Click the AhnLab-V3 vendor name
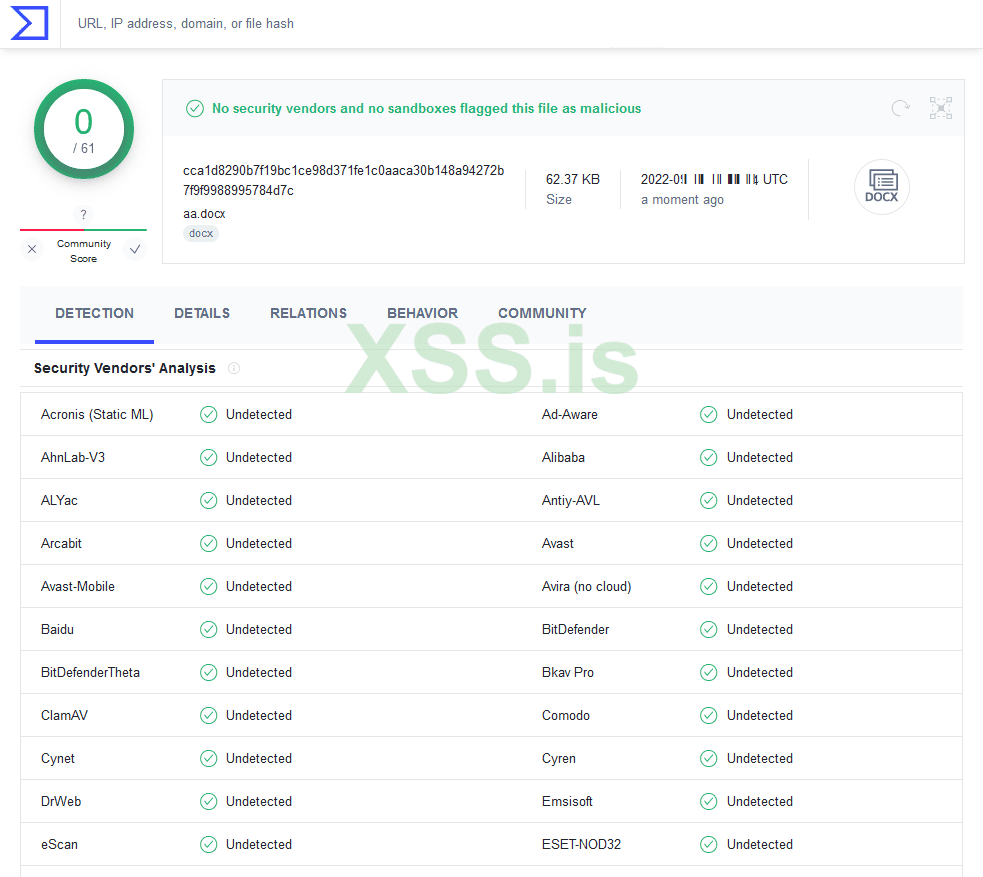The height and width of the screenshot is (877, 983). coord(73,458)
